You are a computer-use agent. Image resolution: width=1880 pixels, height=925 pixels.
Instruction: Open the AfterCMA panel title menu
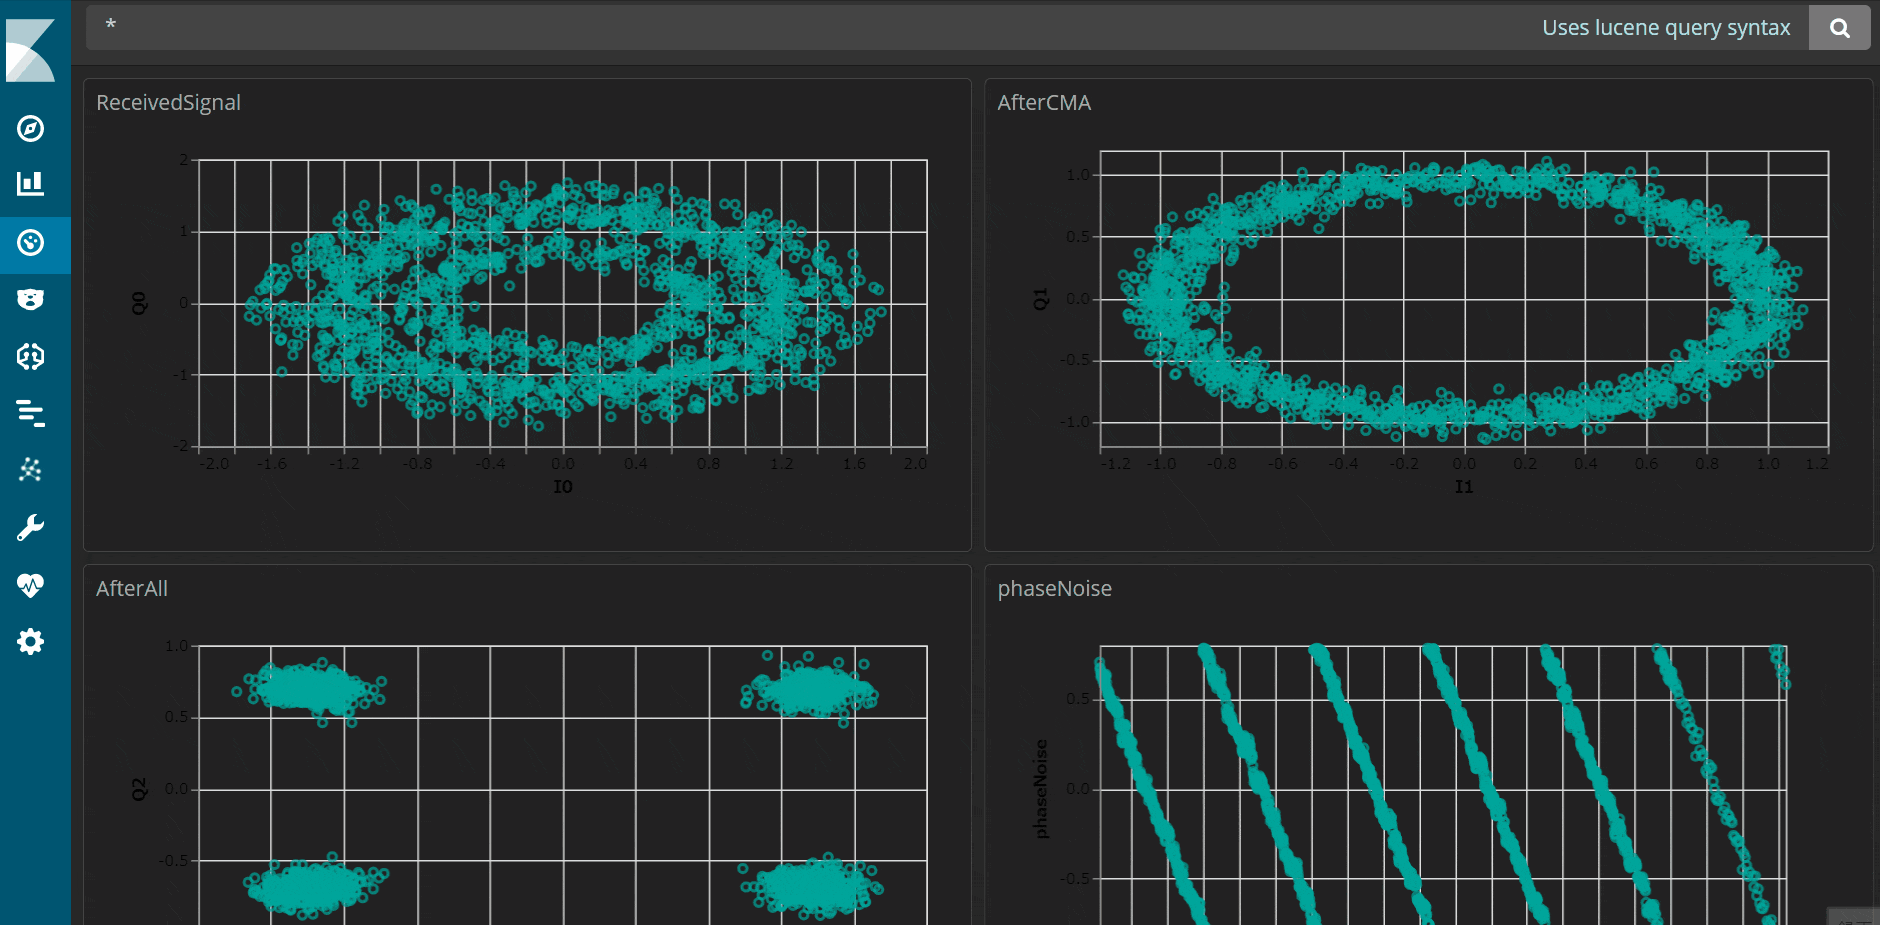(1043, 102)
